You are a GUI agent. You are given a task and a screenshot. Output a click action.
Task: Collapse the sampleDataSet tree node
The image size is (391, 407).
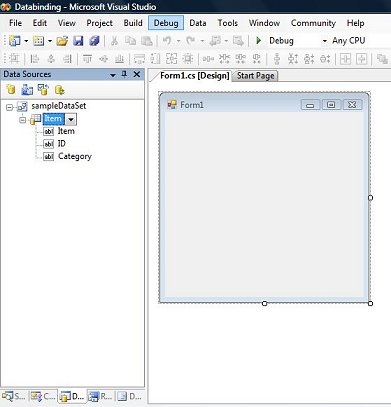pyautogui.click(x=10, y=107)
